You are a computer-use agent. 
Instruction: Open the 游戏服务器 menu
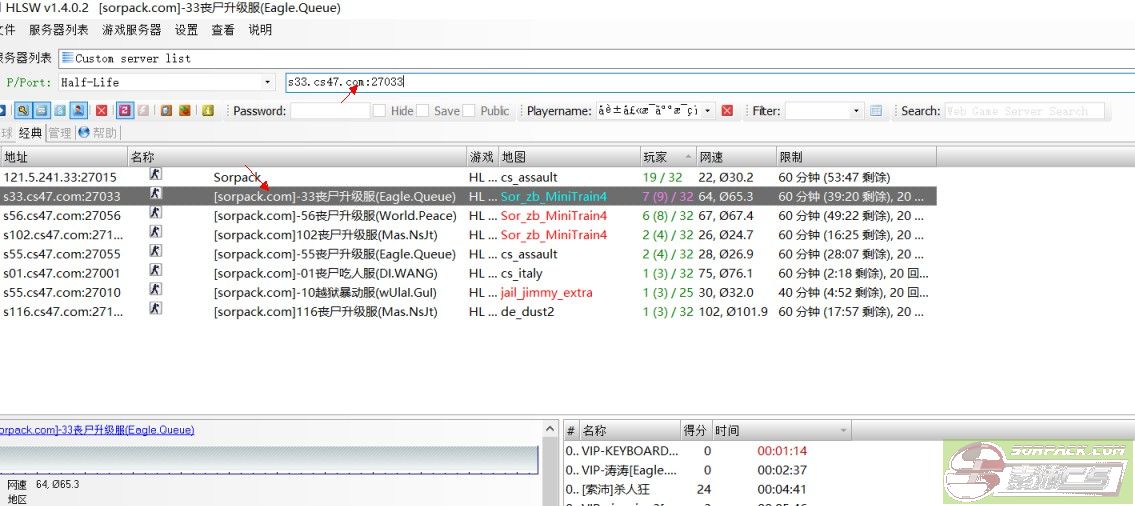(132, 30)
